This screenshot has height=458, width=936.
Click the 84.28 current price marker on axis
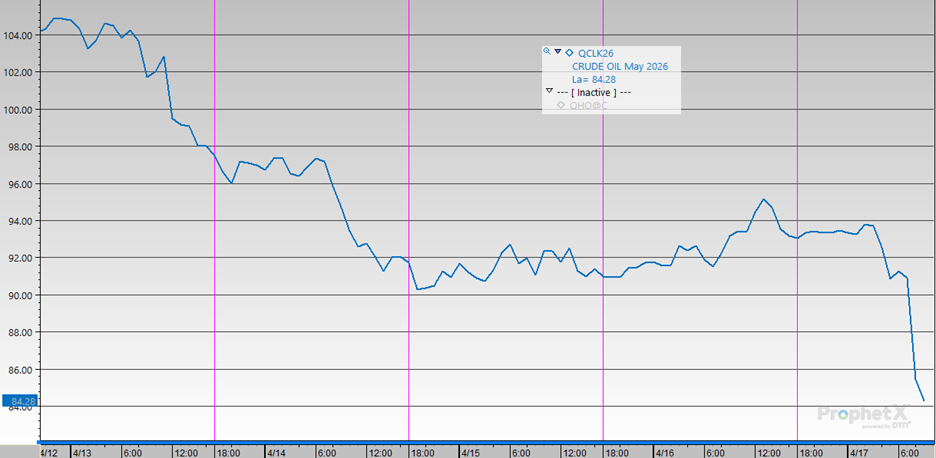click(x=18, y=402)
